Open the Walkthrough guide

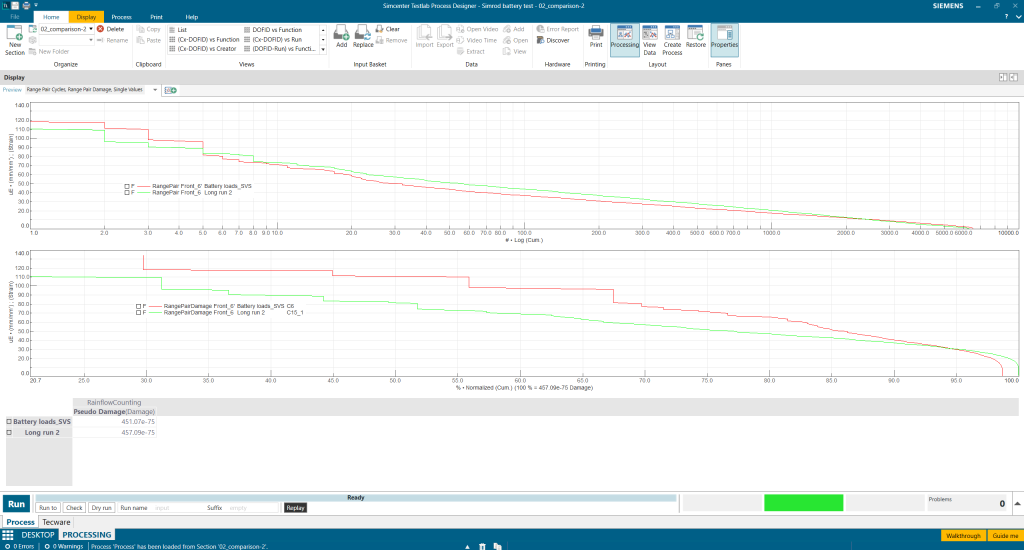coord(963,536)
